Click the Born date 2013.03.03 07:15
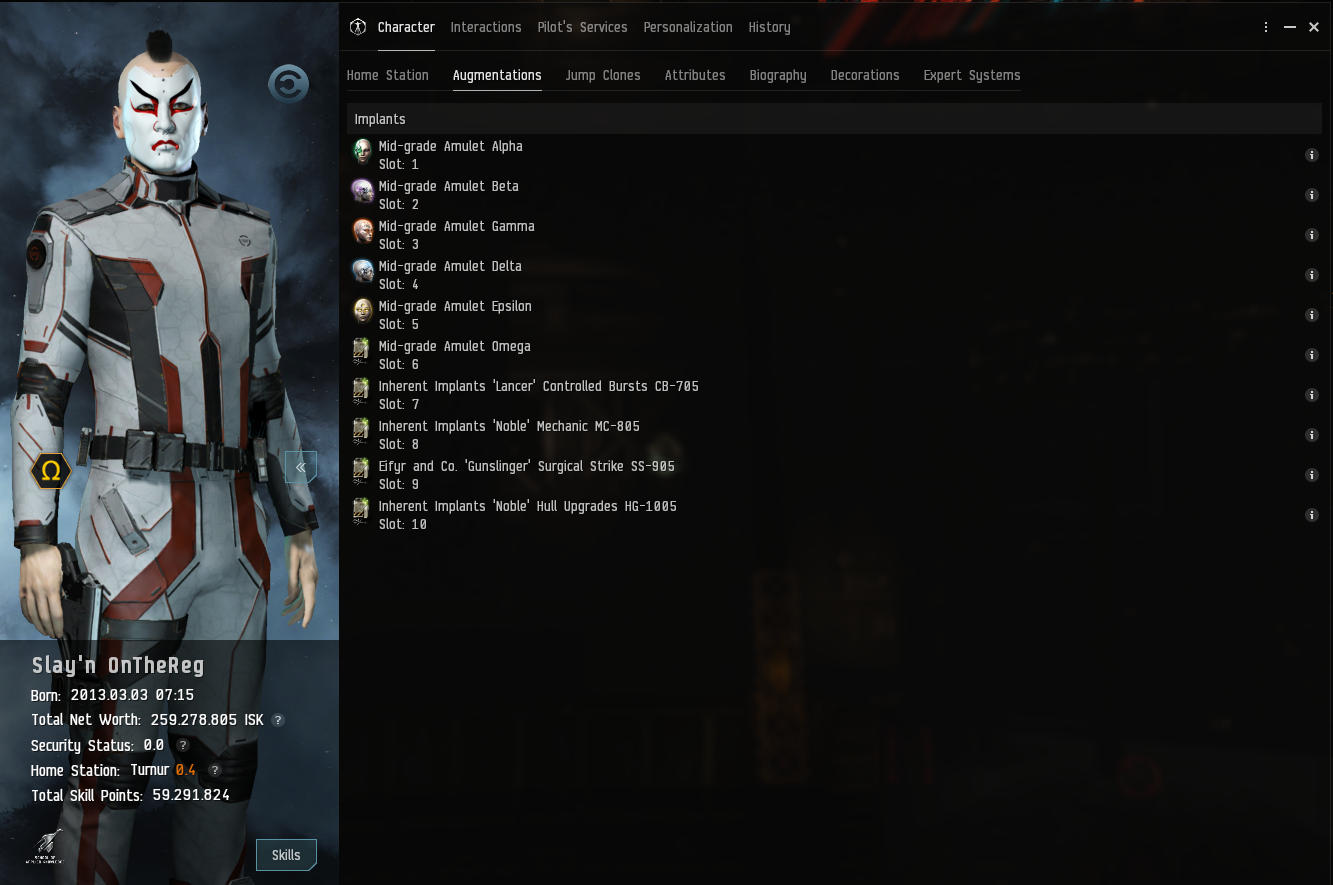 coord(132,695)
